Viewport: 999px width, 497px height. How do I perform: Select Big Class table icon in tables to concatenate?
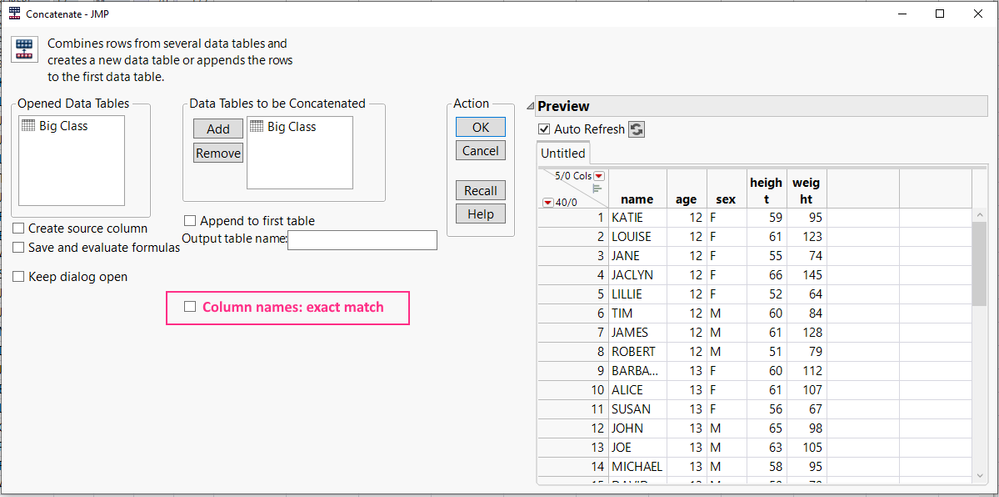tap(257, 127)
